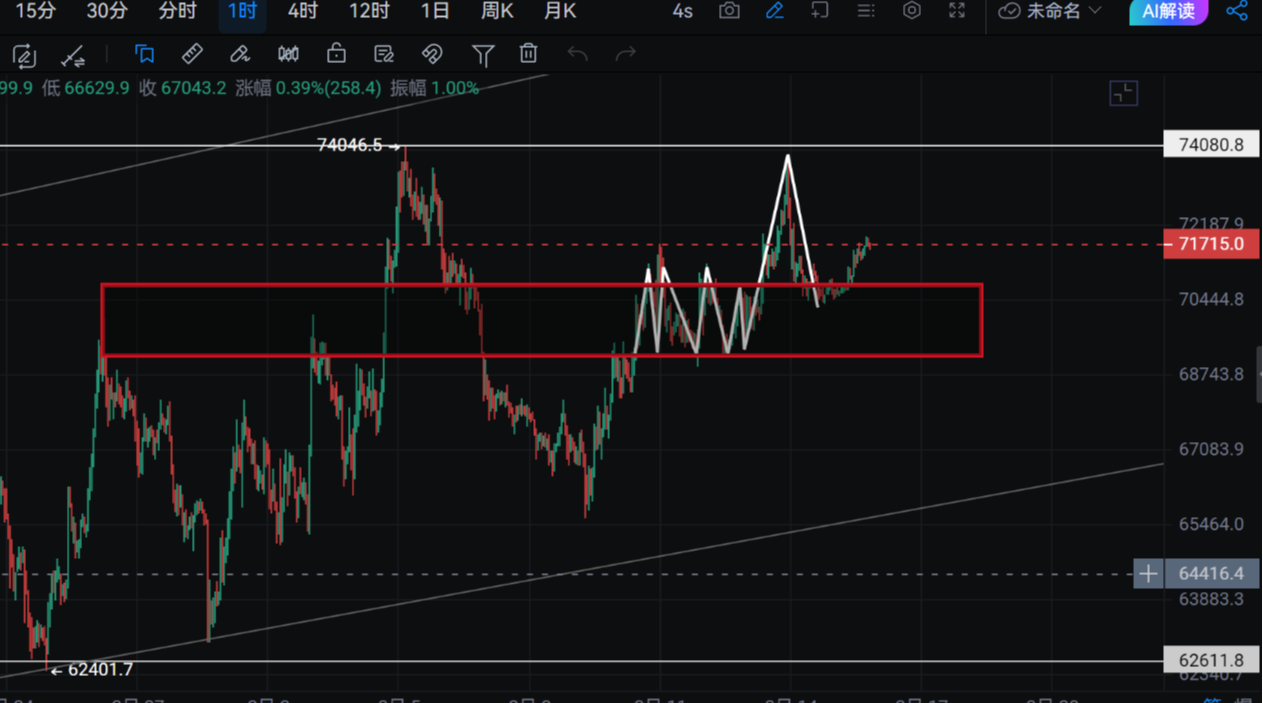This screenshot has width=1263, height=703.
Task: Toggle the pencil drawing toolbar
Action: coord(774,11)
